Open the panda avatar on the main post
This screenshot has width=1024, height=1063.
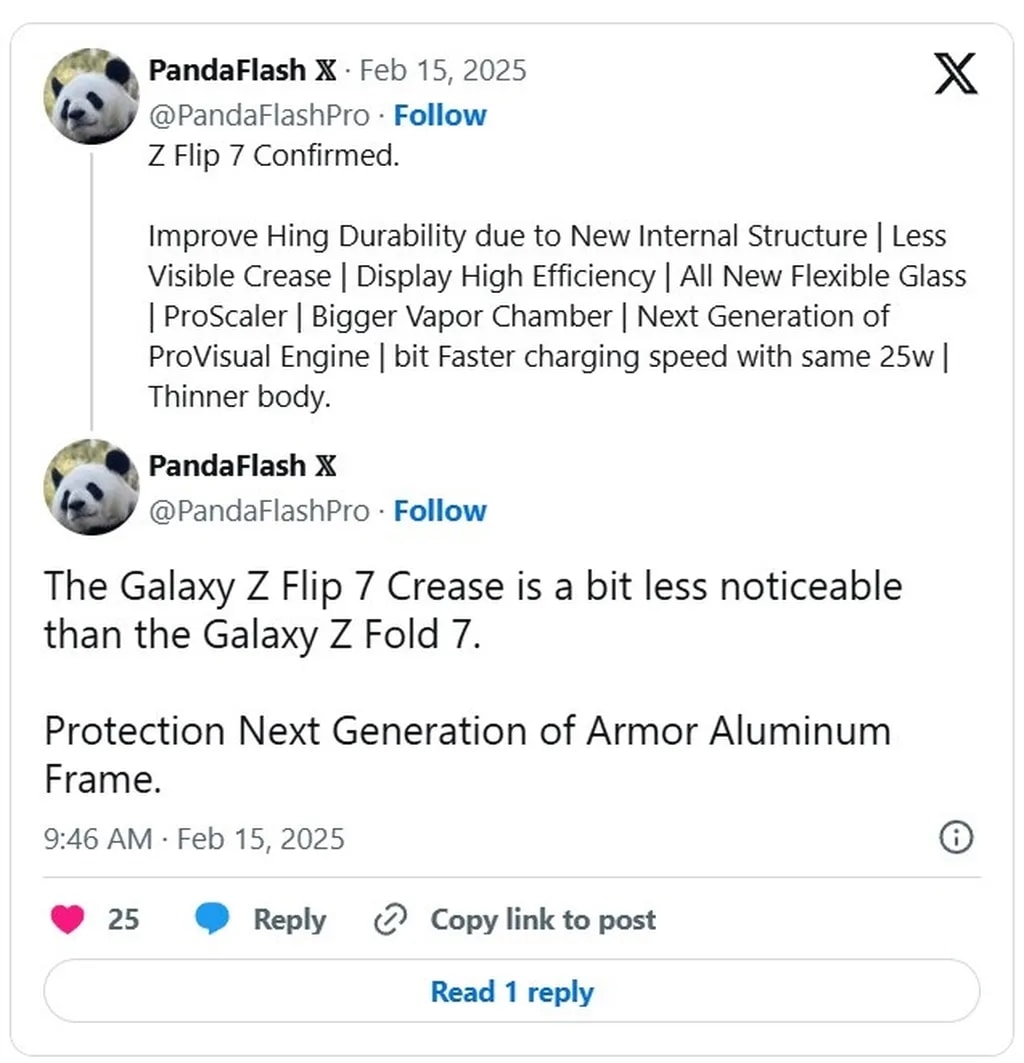pyautogui.click(x=91, y=486)
